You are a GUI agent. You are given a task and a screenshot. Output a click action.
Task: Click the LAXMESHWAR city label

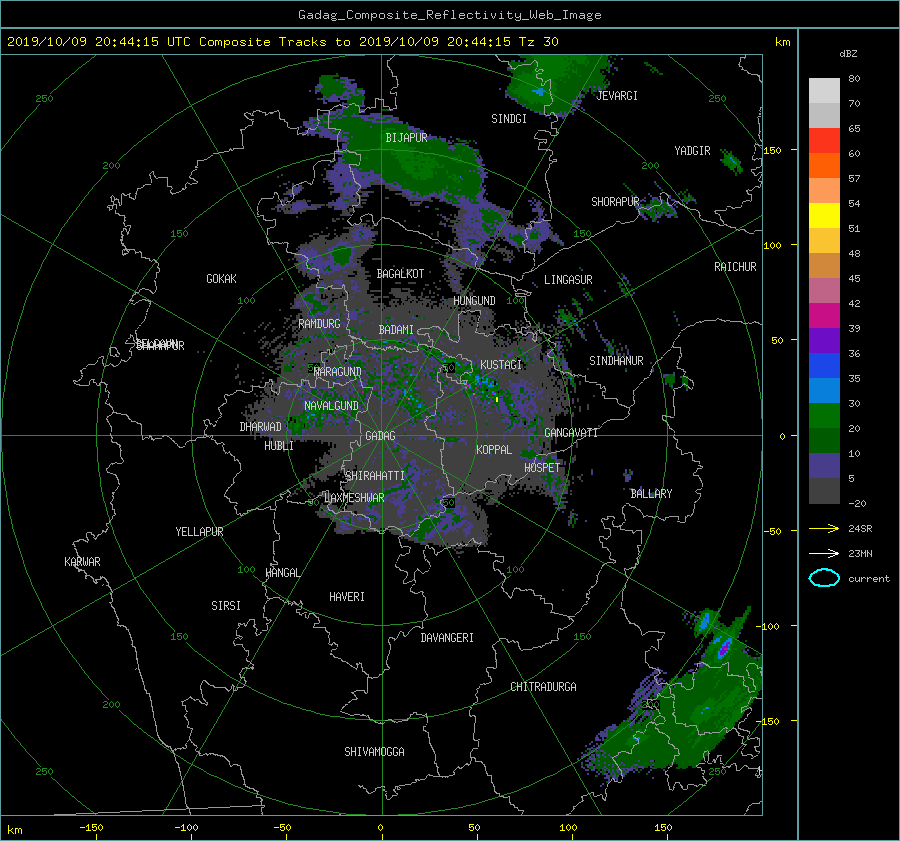coord(354,498)
